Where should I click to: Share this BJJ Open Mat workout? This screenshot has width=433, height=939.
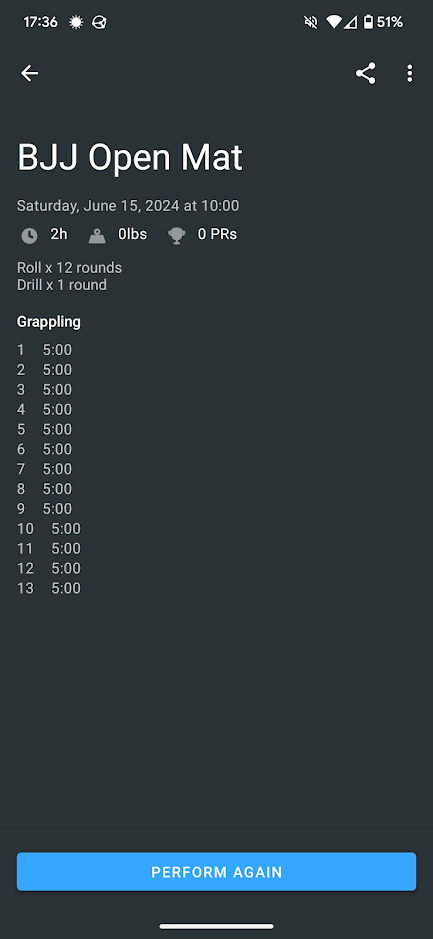[365, 73]
